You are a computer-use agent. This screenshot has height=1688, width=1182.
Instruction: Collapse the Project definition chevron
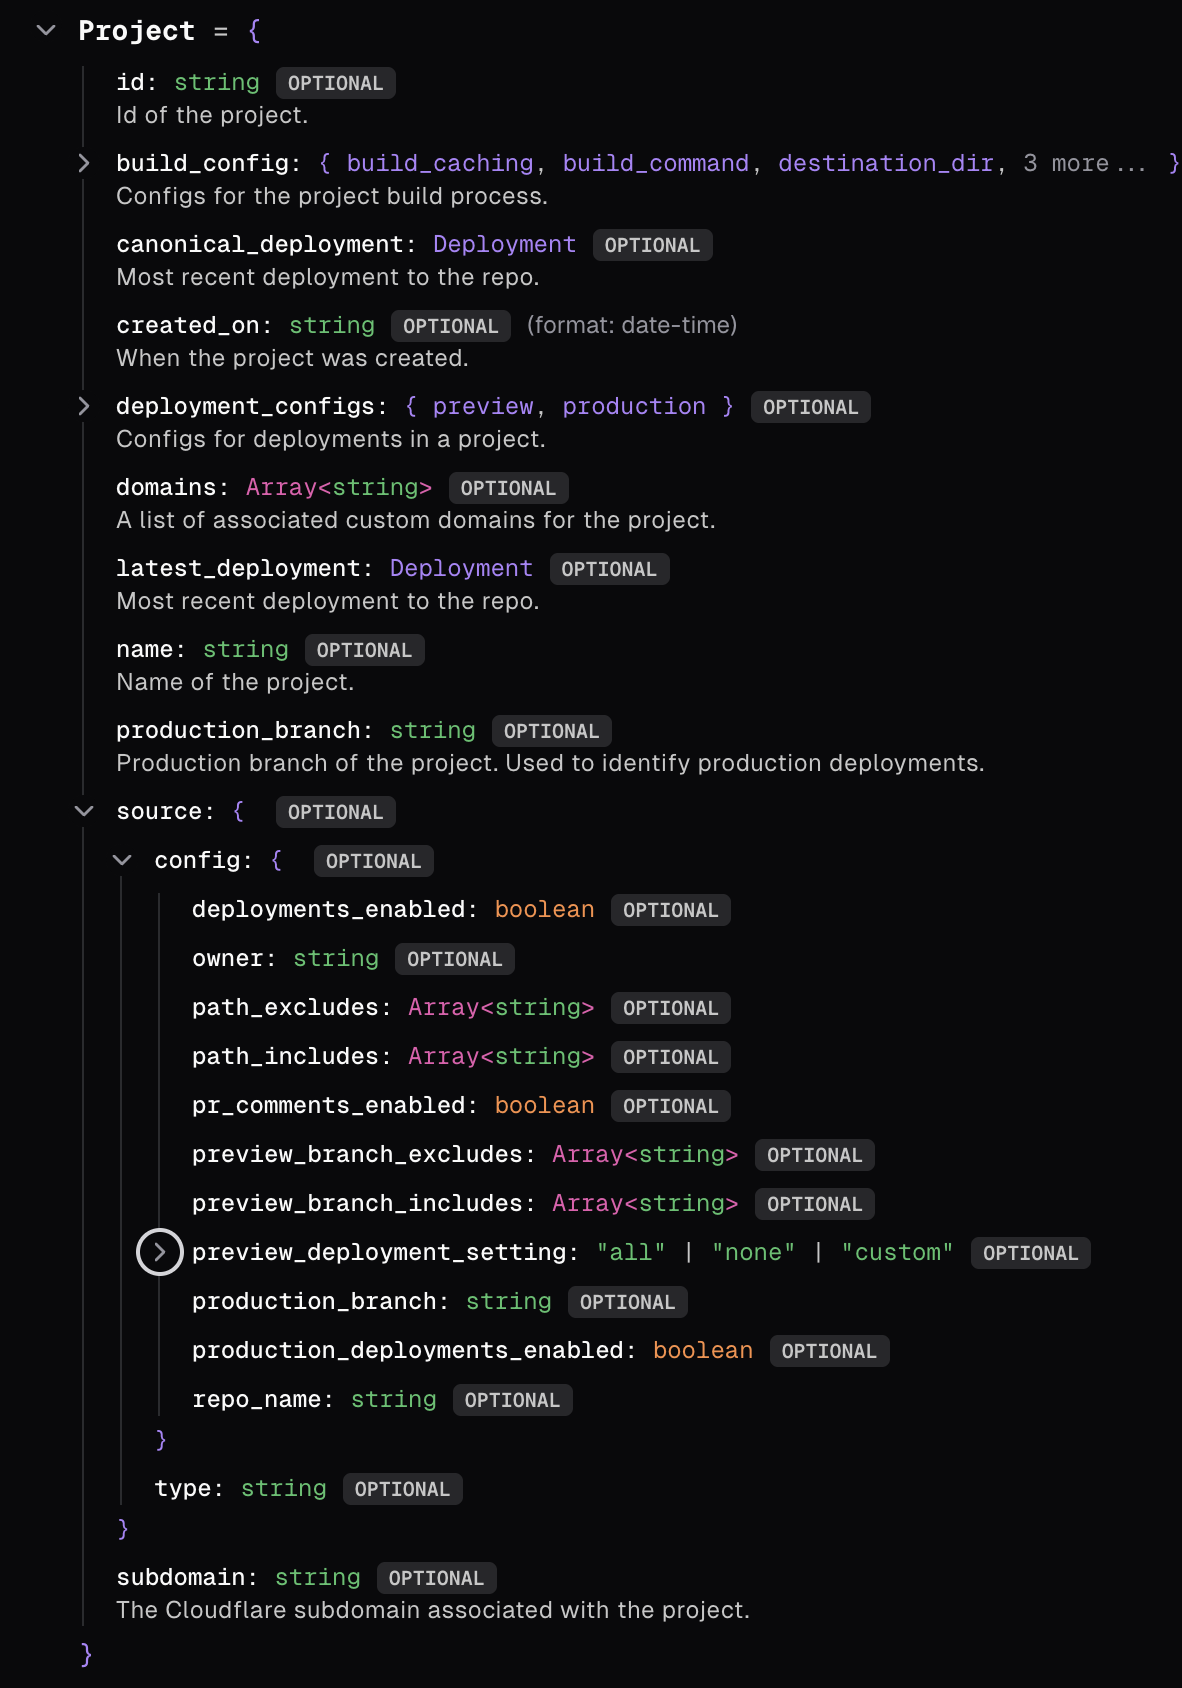(46, 31)
